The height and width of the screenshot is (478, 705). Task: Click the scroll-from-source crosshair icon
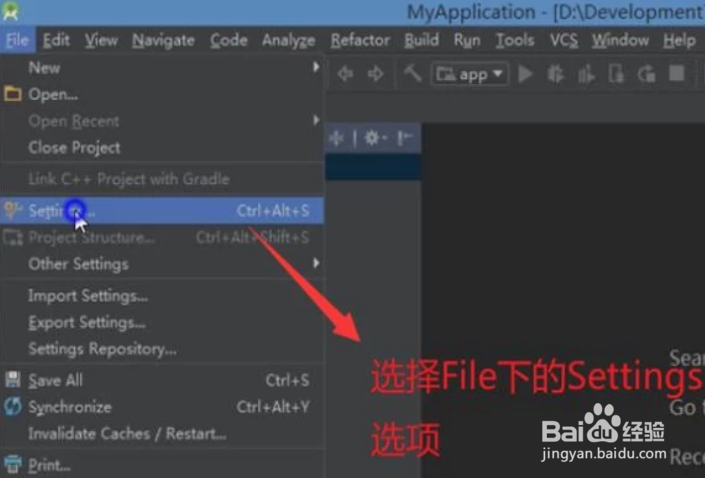click(336, 138)
